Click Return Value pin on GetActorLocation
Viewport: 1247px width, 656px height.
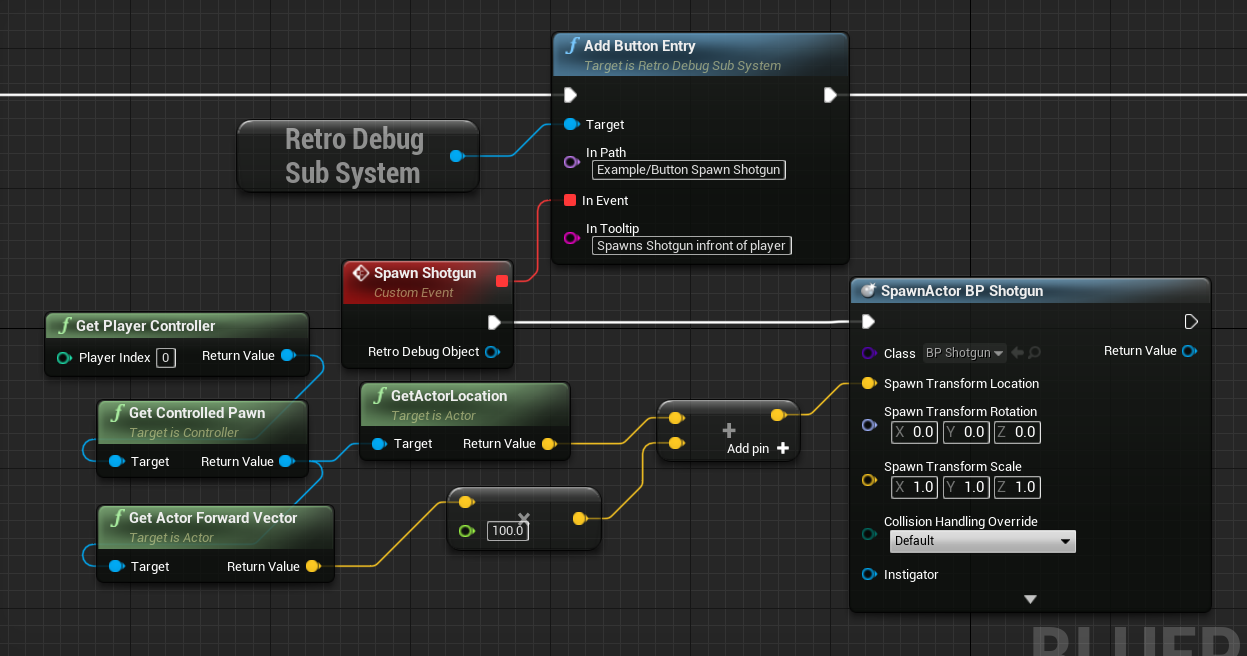click(549, 443)
